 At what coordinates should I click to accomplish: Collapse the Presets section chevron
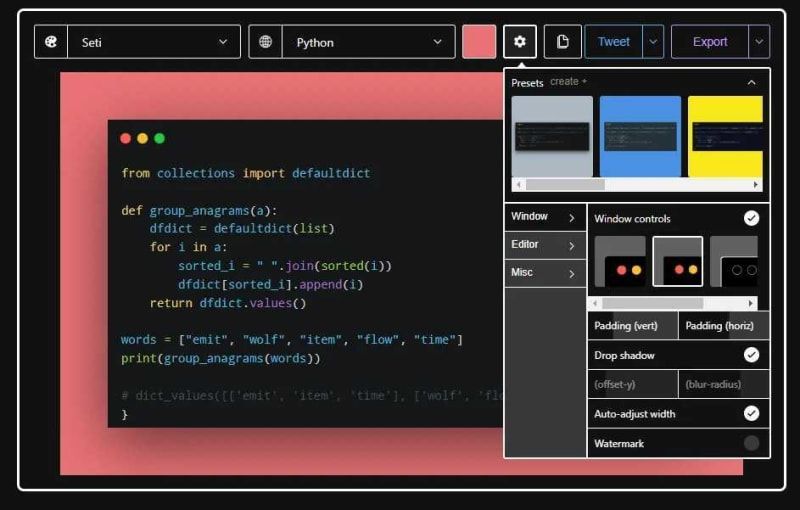[752, 83]
